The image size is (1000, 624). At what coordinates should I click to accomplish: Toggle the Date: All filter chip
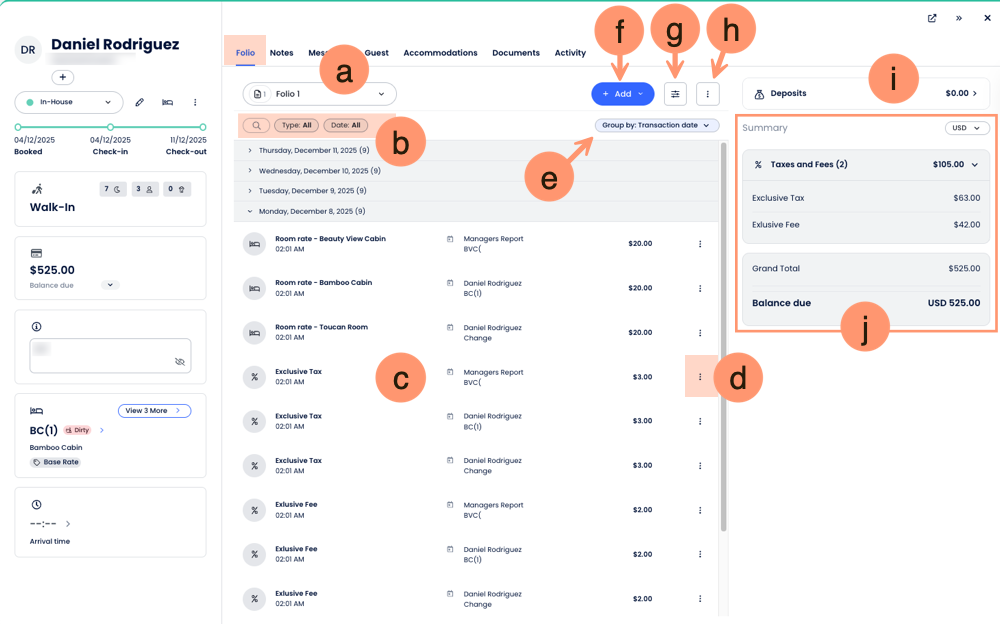pyautogui.click(x=345, y=125)
